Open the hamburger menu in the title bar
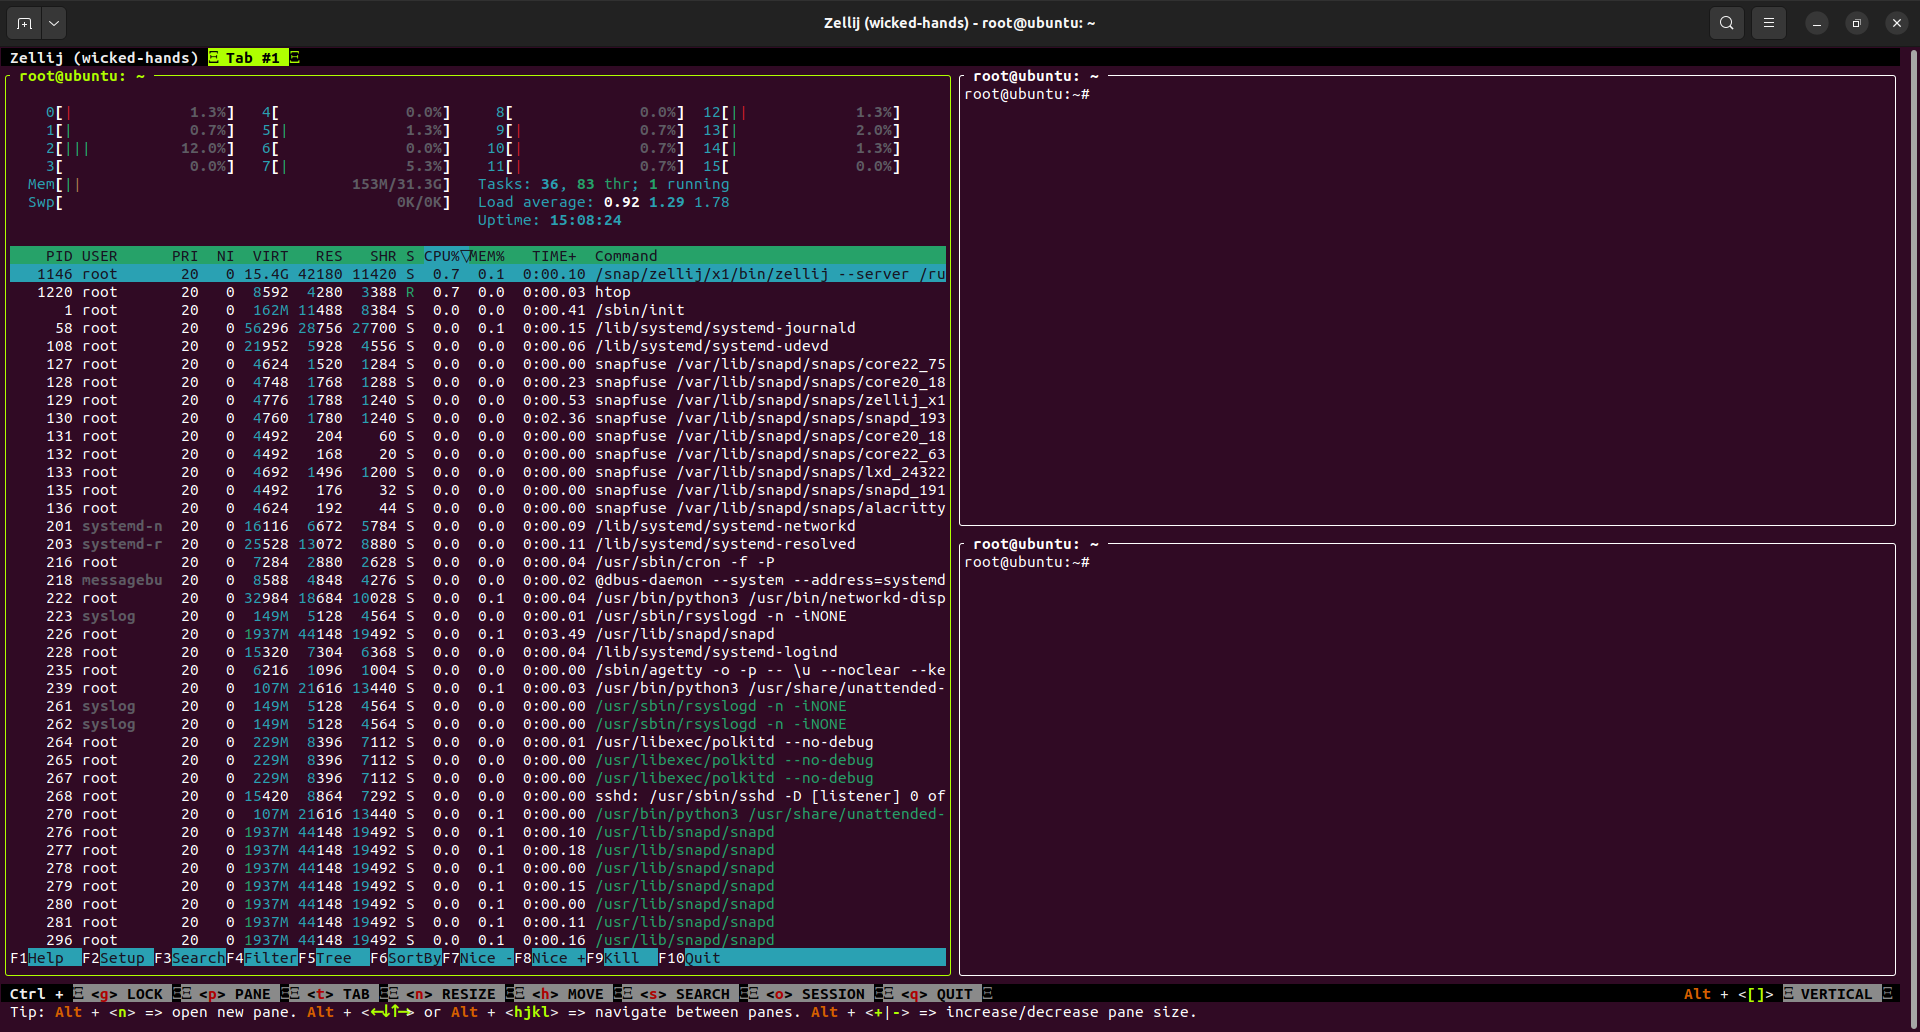 pyautogui.click(x=1769, y=22)
